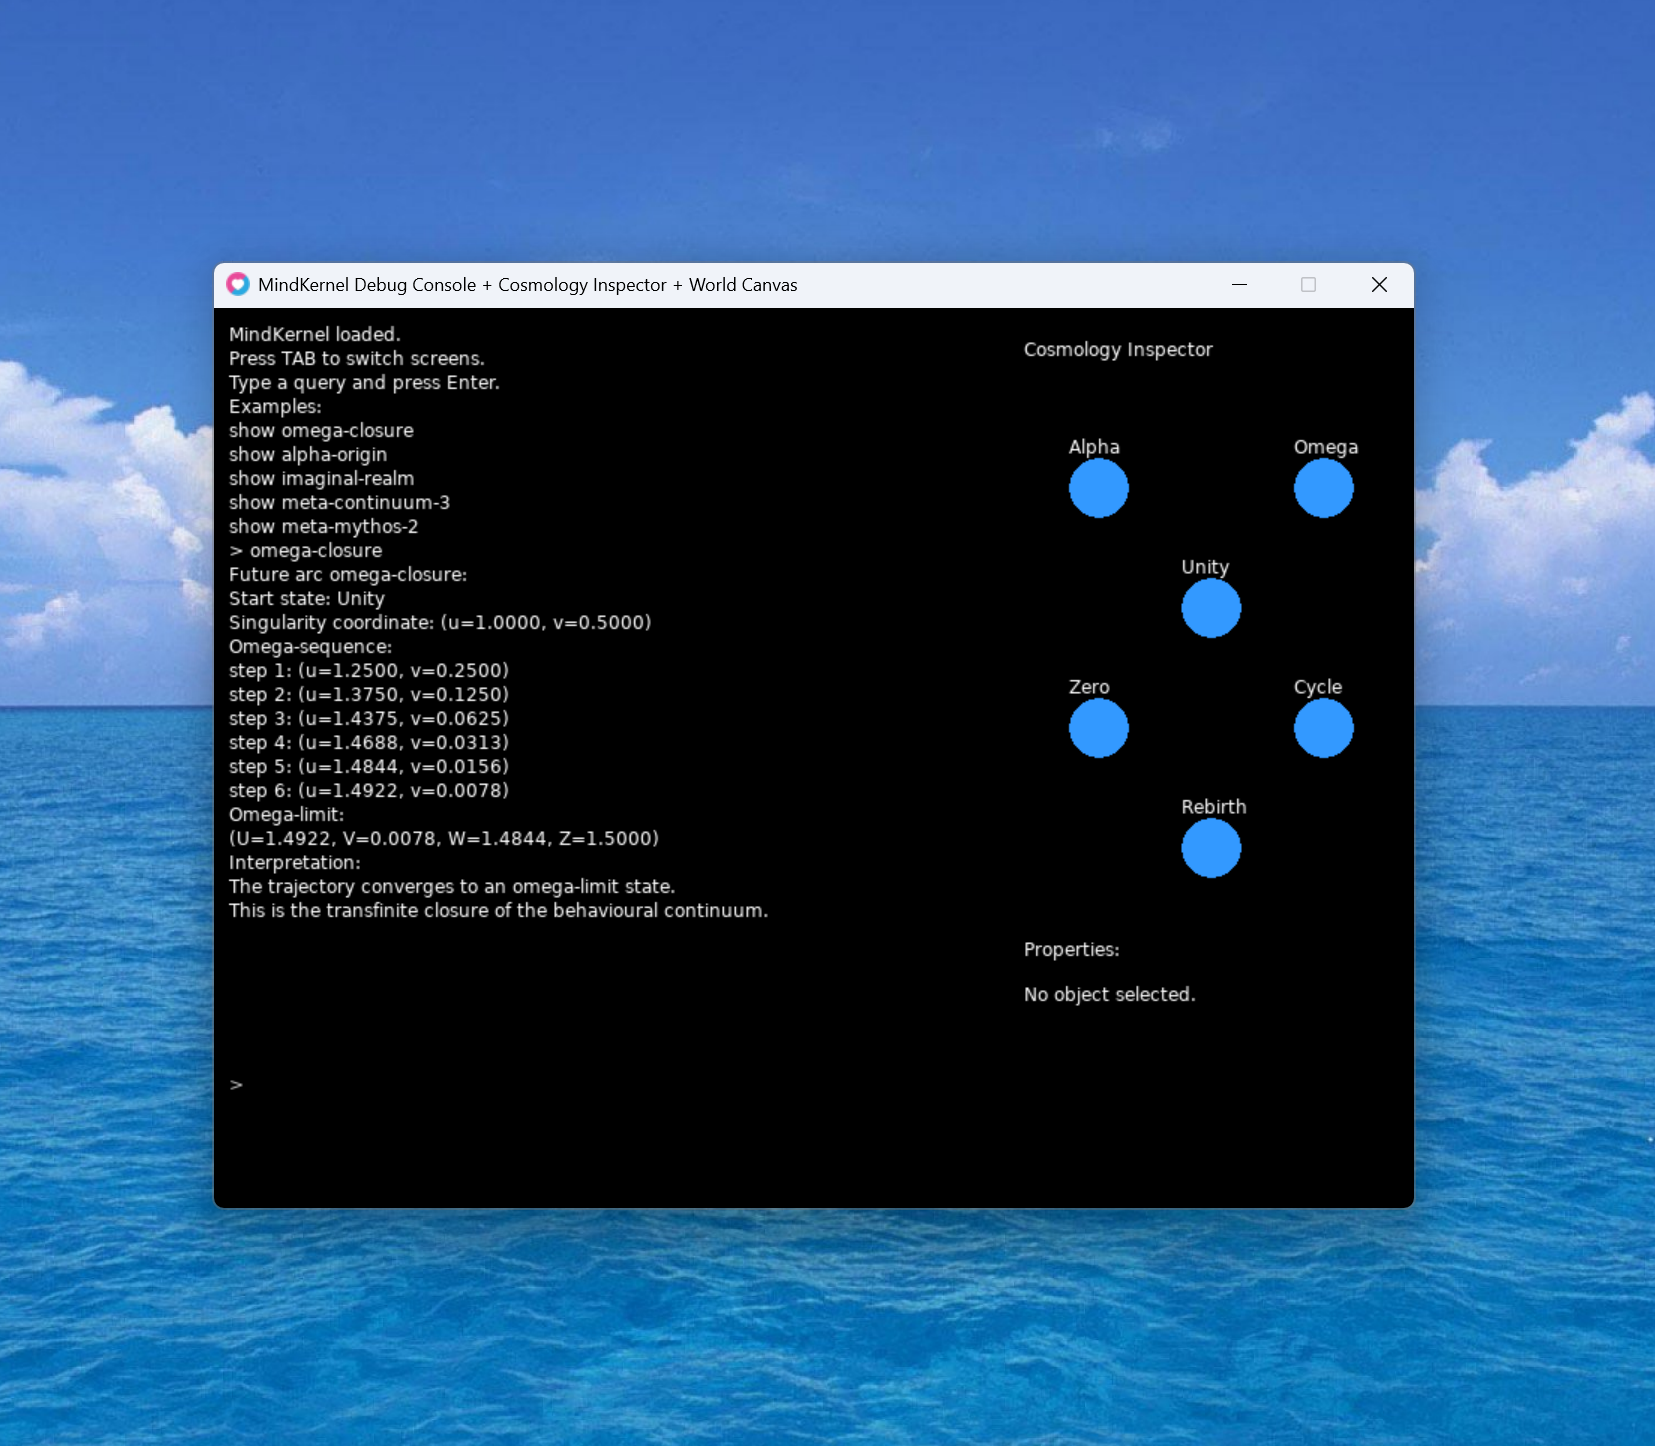Close the MindKernel Debug Console window
This screenshot has height=1446, width=1655.
1379,285
